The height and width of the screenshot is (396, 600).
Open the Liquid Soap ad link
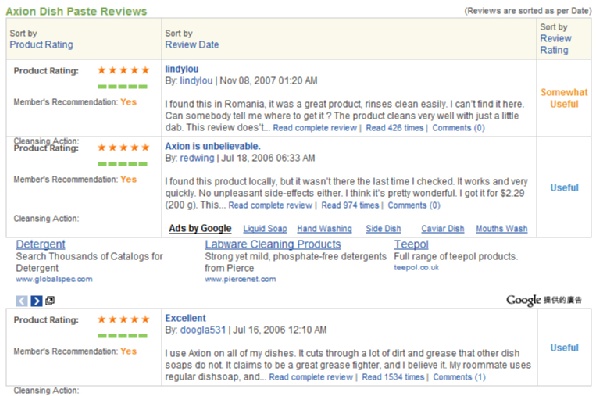[265, 229]
